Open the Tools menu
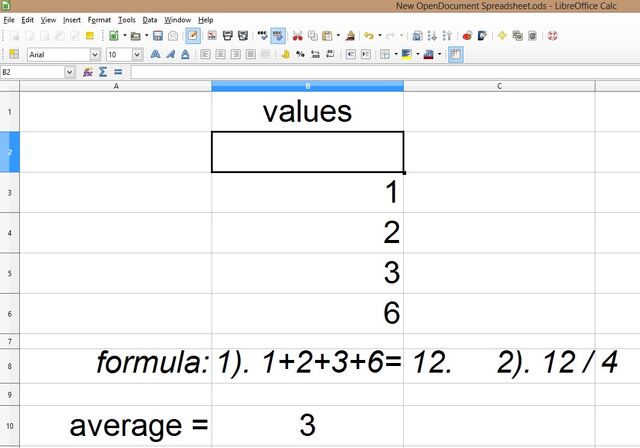640x448 pixels. (127, 20)
